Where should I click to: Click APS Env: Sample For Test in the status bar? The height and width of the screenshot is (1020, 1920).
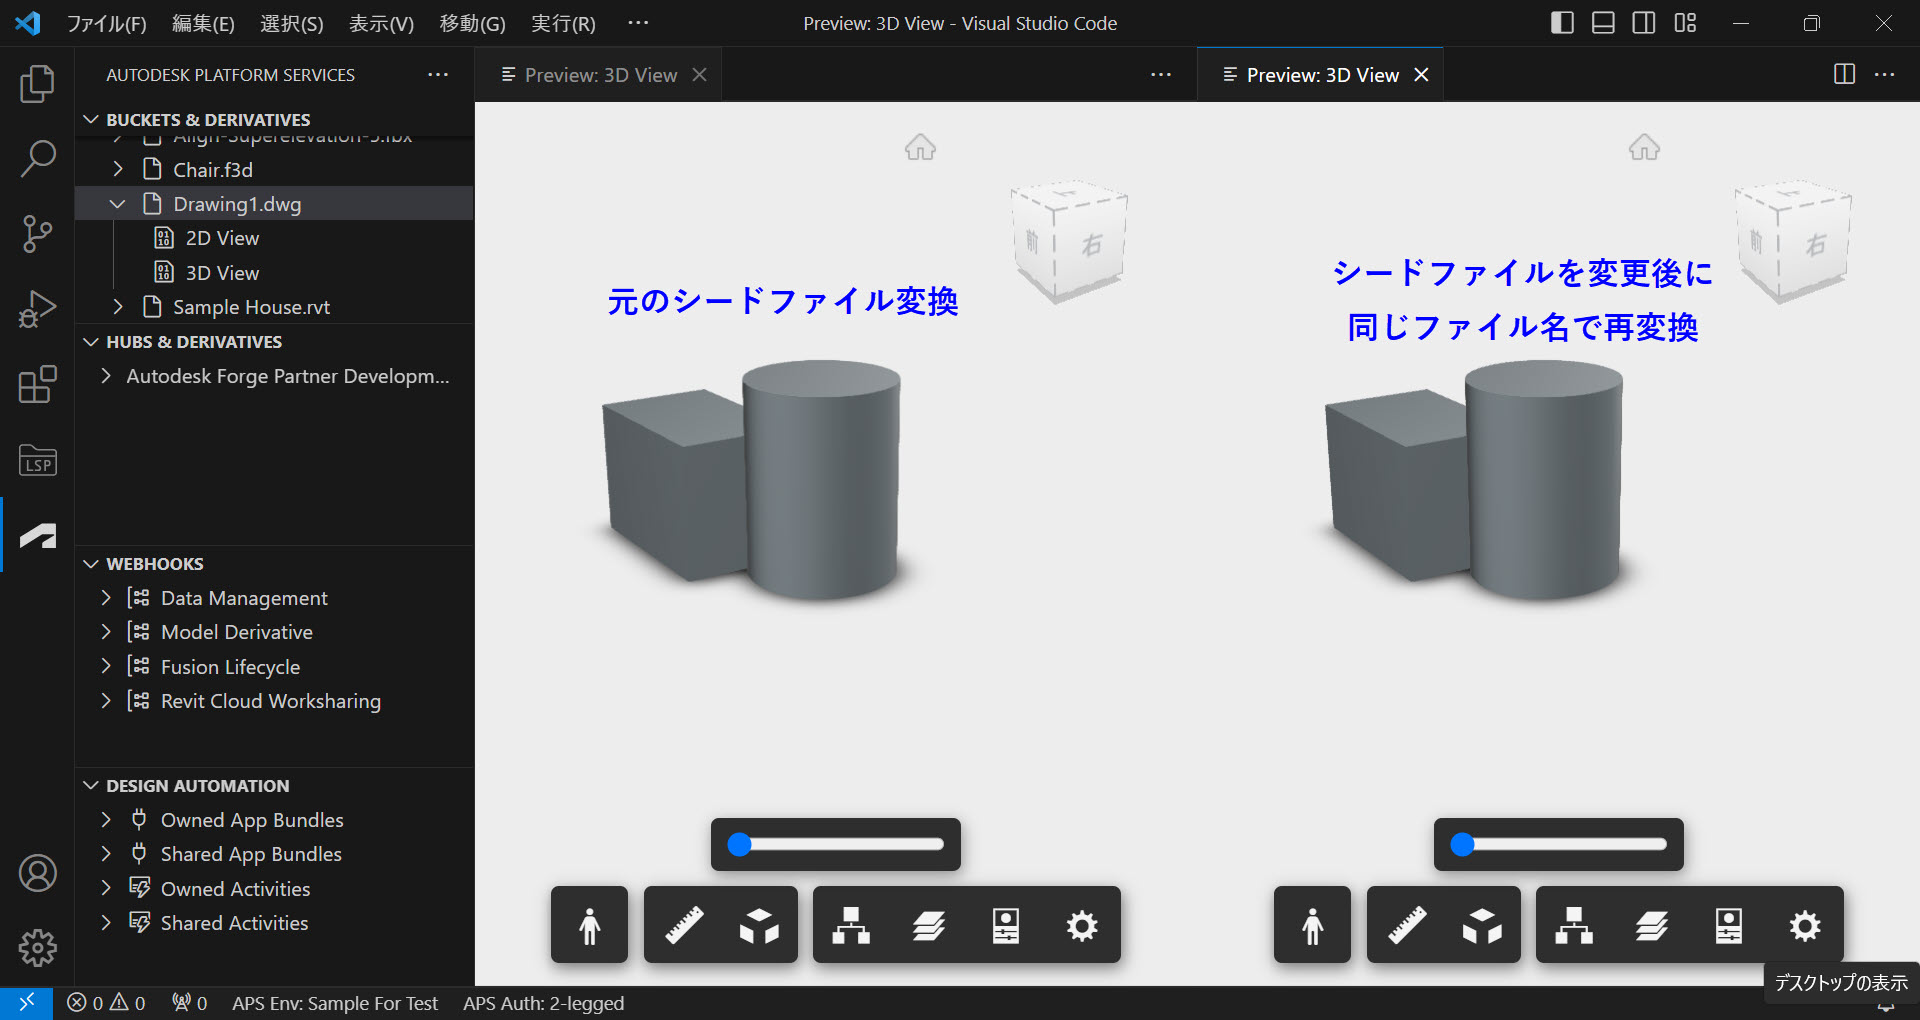click(x=335, y=1003)
